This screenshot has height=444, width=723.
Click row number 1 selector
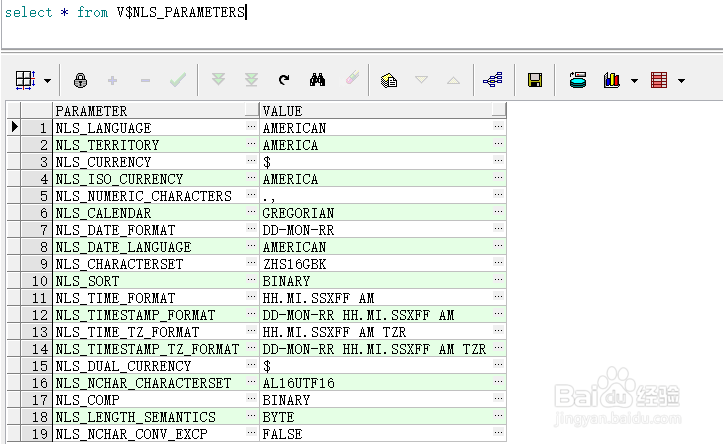coord(36,128)
